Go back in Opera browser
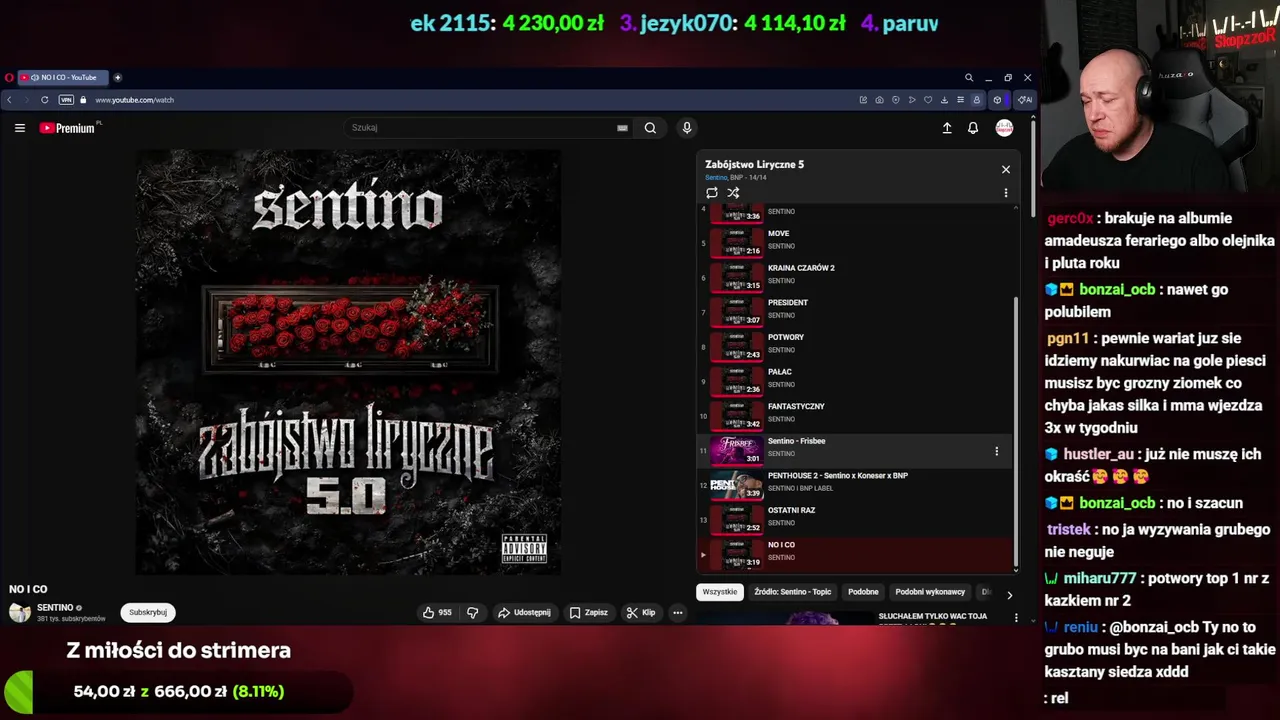Screen dimensions: 1280x720 tap(9, 100)
